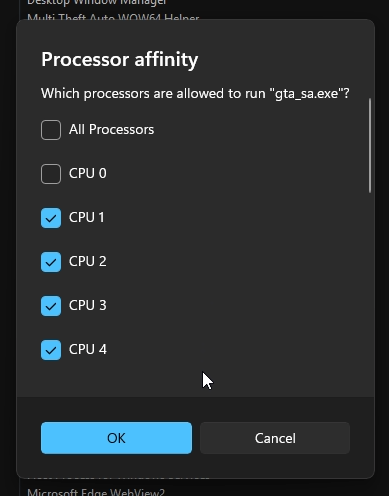
Task: Select the Multi Theft Auto WOW64 Helper row
Action: point(113,17)
